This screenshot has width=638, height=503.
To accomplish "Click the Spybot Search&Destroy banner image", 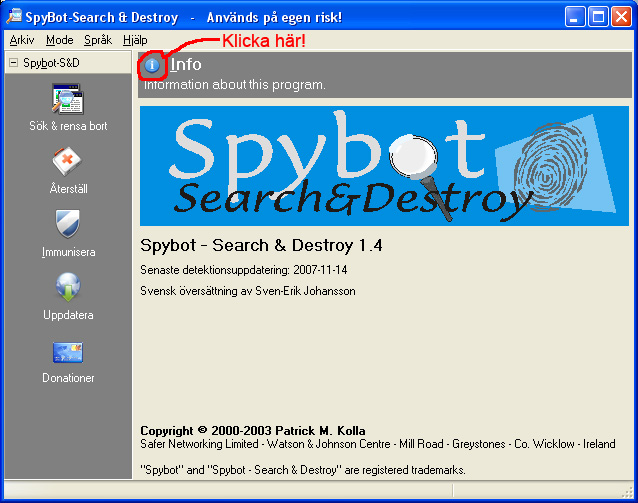I will tap(384, 166).
